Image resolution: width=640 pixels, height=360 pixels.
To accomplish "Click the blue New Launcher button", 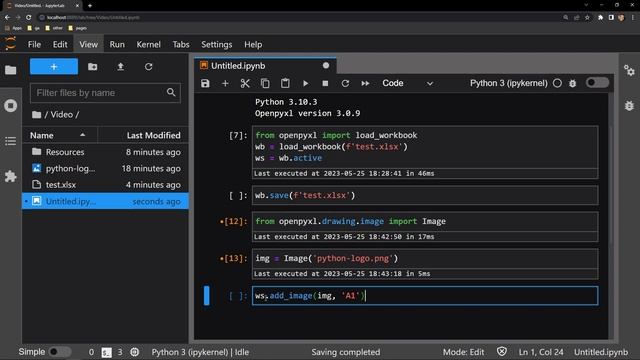I will (54, 67).
